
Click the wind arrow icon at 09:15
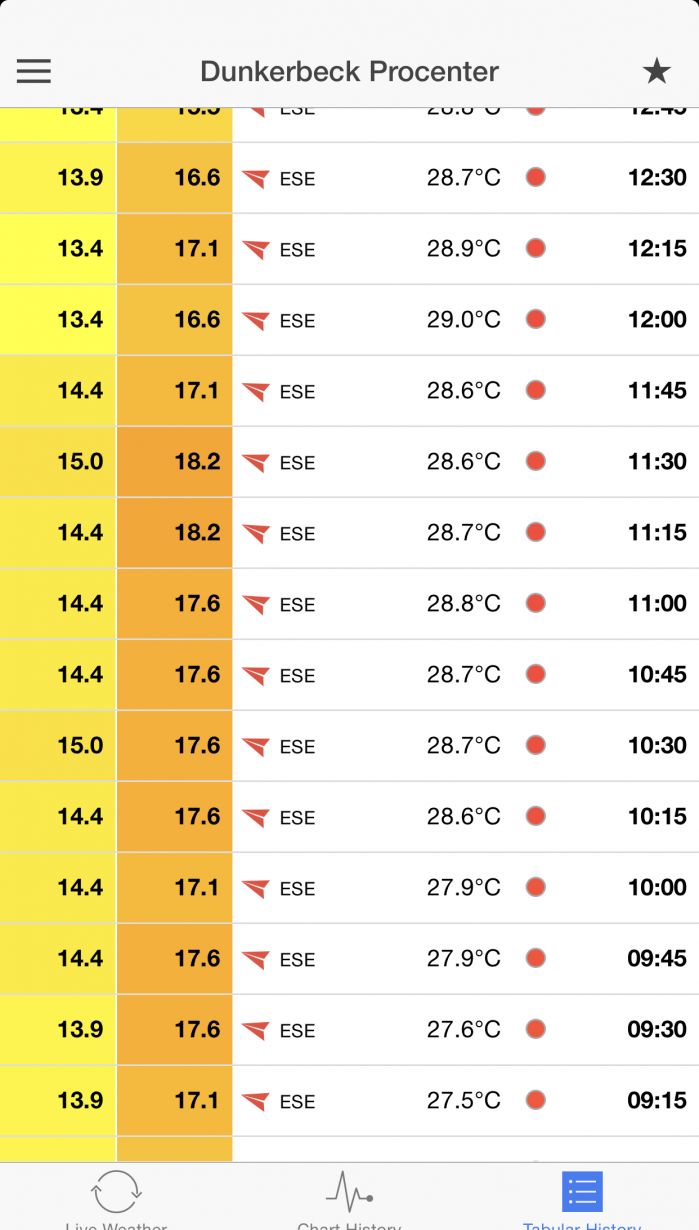(256, 1101)
